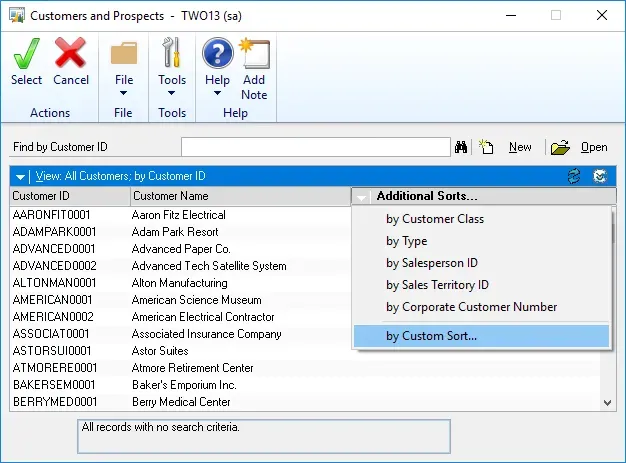Choose by Customer Class sort option
Image resolution: width=626 pixels, height=463 pixels.
point(434,219)
